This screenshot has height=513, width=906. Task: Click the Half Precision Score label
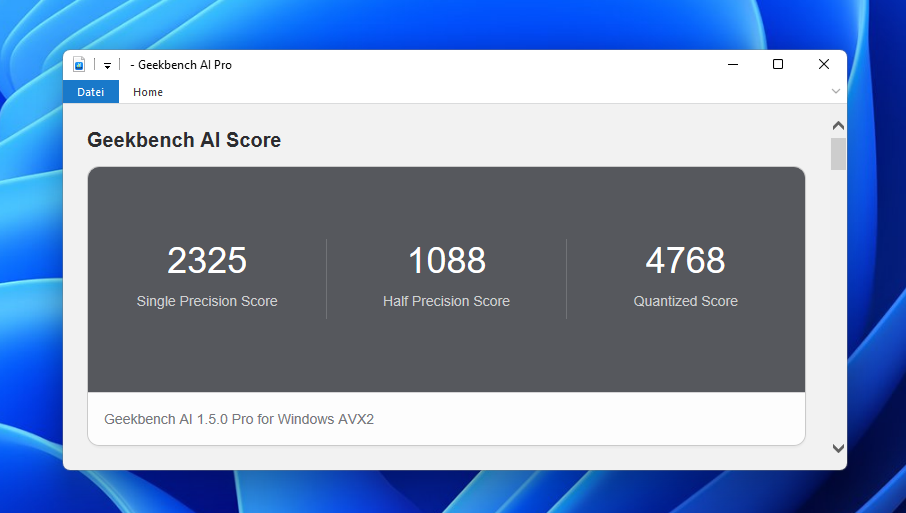pyautogui.click(x=446, y=301)
